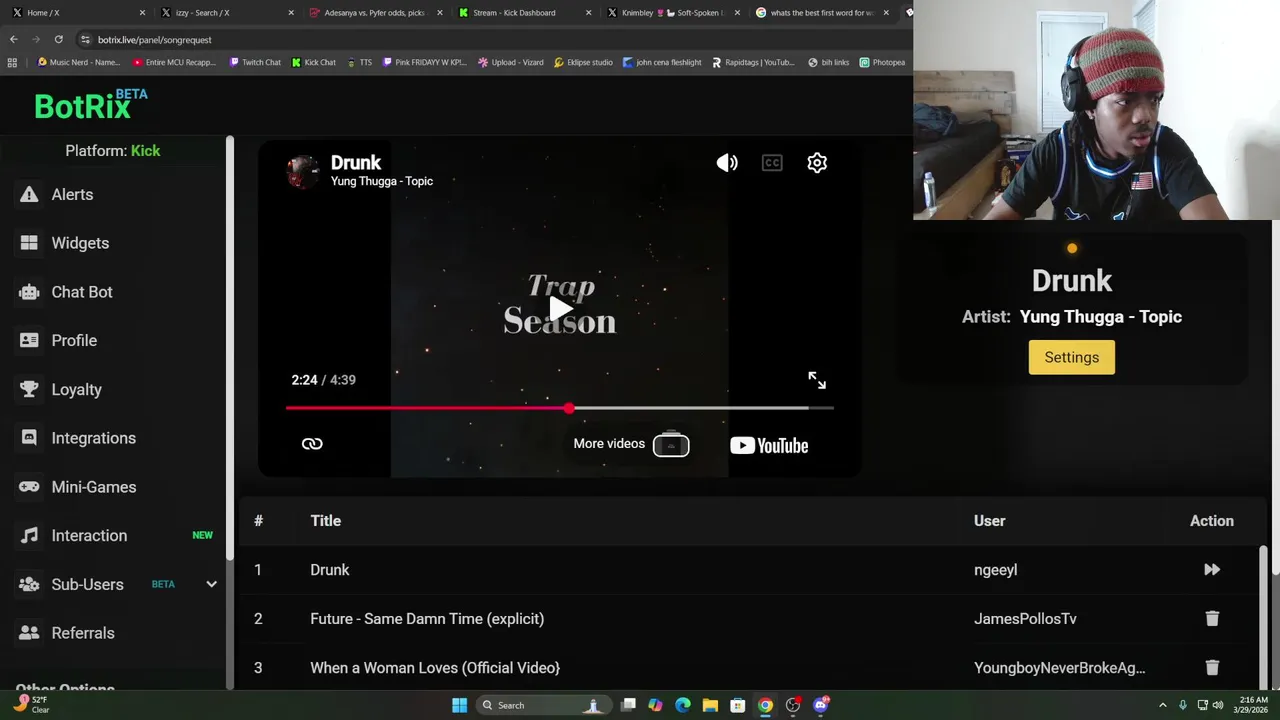Reload the BotRix page
Viewport: 1280px width, 720px height.
(58, 39)
